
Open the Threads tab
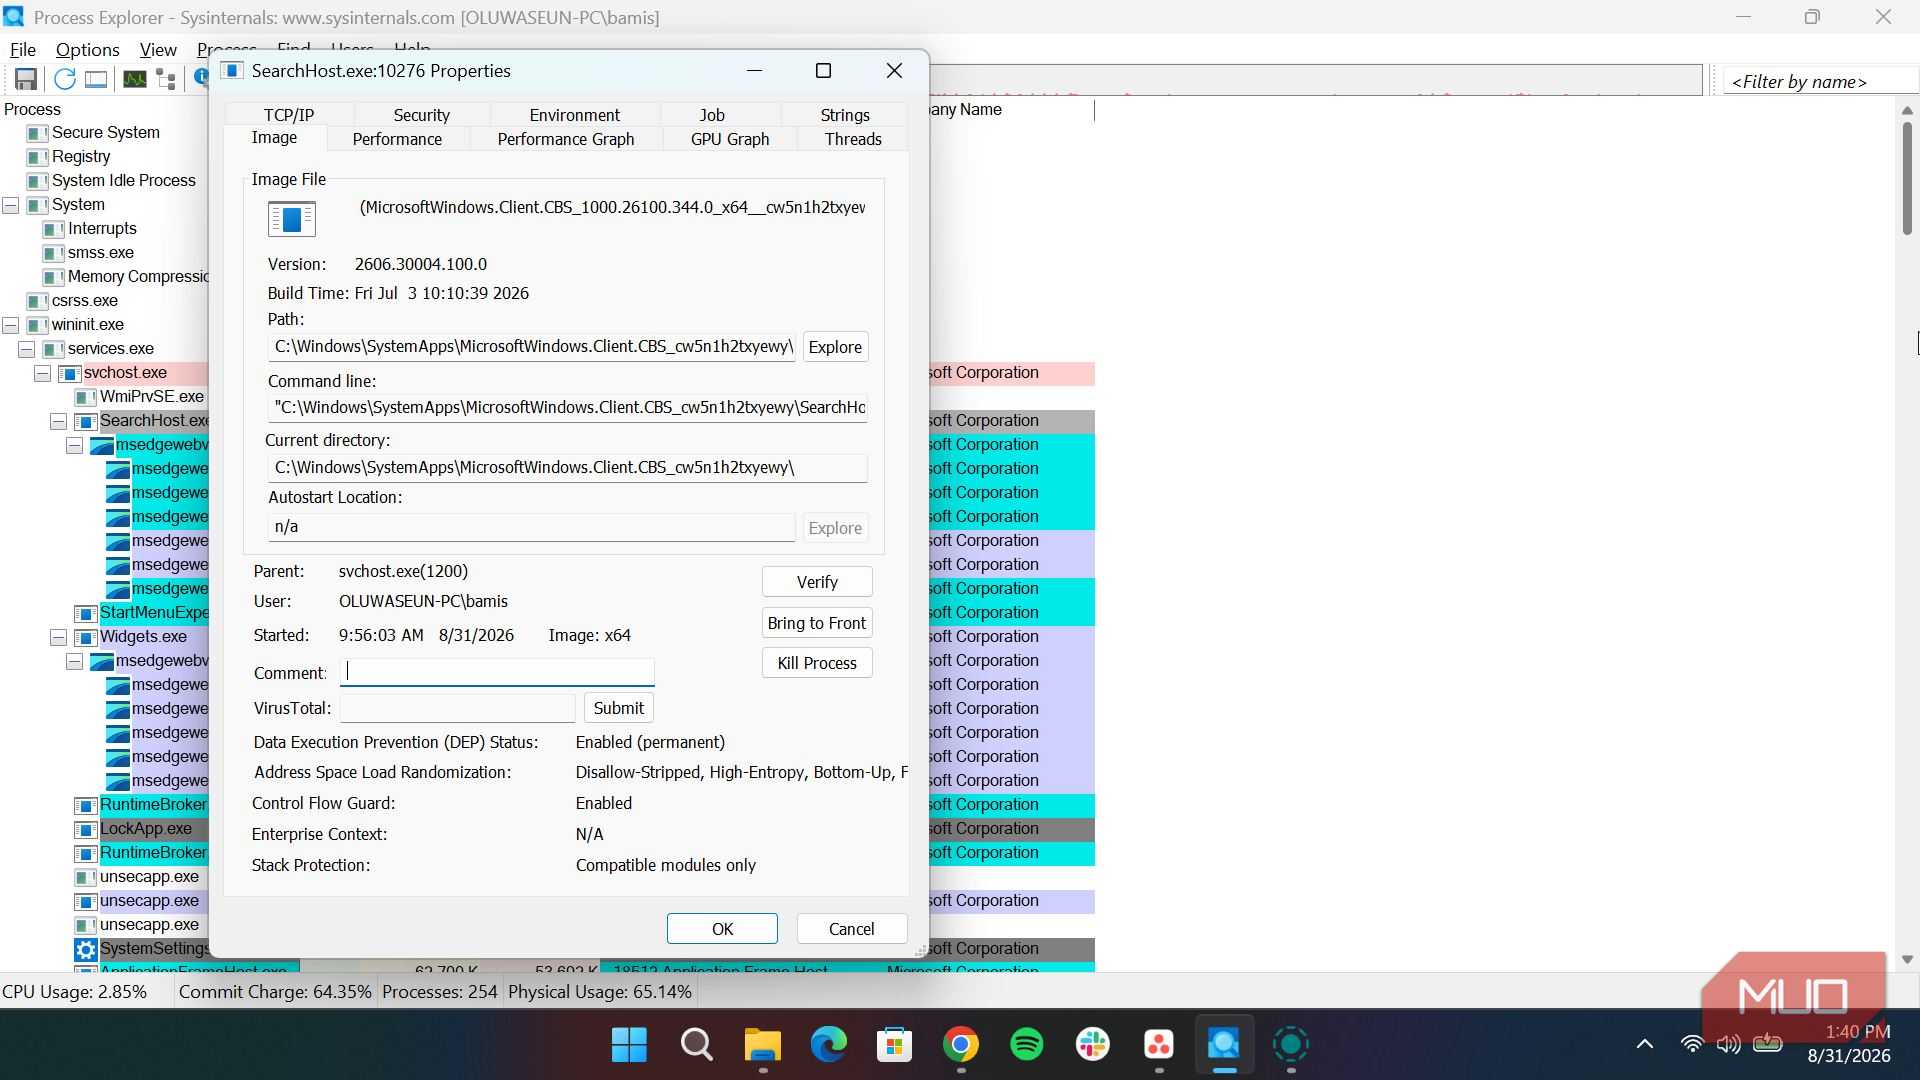[853, 139]
